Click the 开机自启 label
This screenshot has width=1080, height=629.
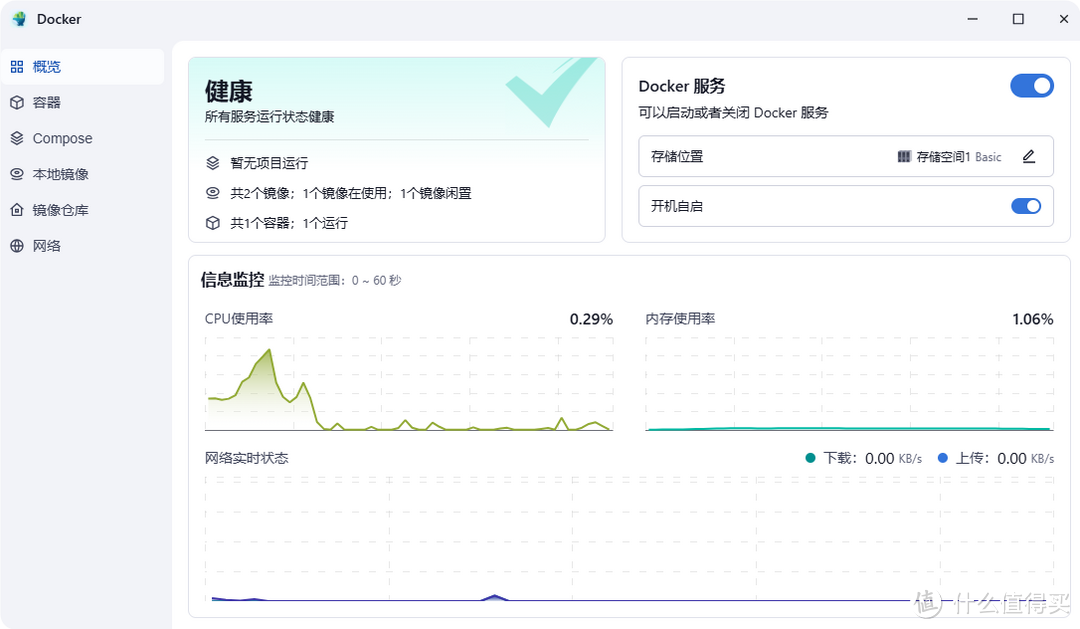(676, 206)
